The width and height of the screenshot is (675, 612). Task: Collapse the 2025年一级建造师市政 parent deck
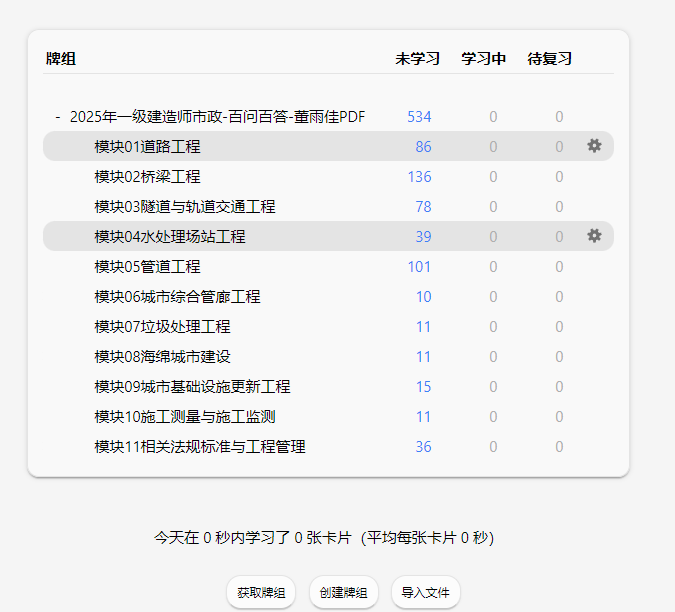pos(57,117)
